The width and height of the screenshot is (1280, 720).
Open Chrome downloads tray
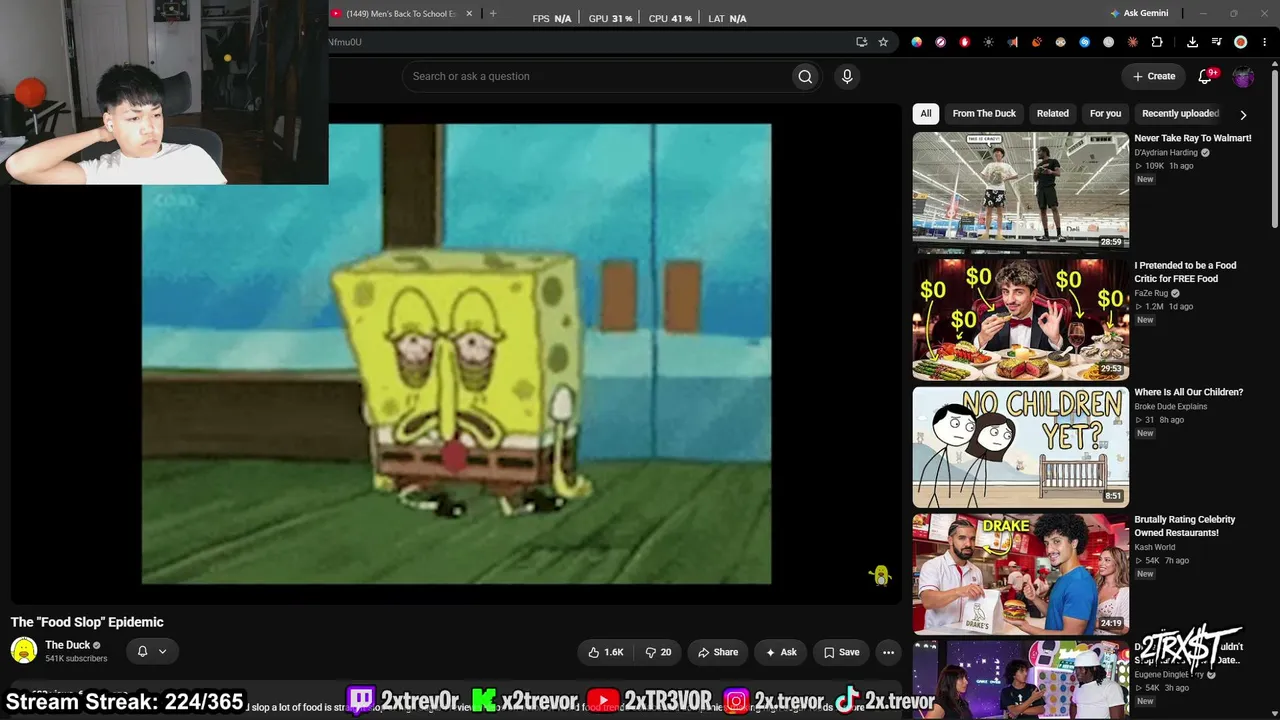(1192, 42)
